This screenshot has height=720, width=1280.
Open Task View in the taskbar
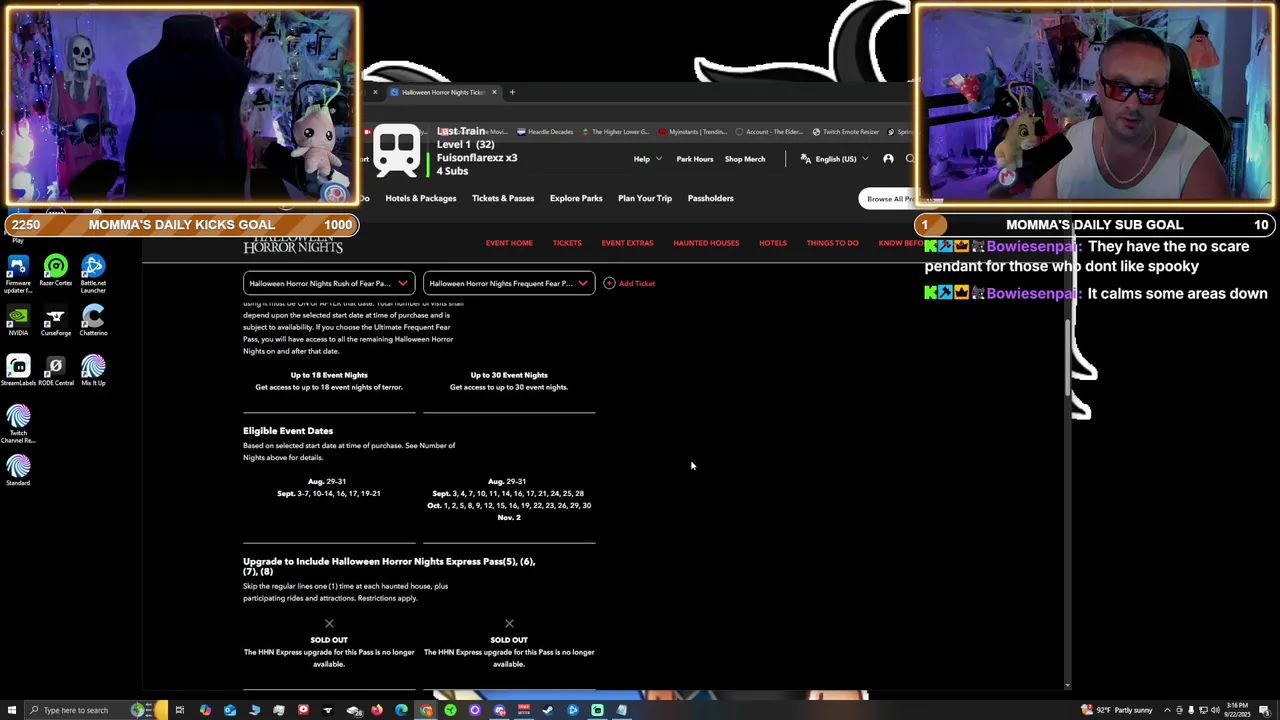click(x=180, y=710)
